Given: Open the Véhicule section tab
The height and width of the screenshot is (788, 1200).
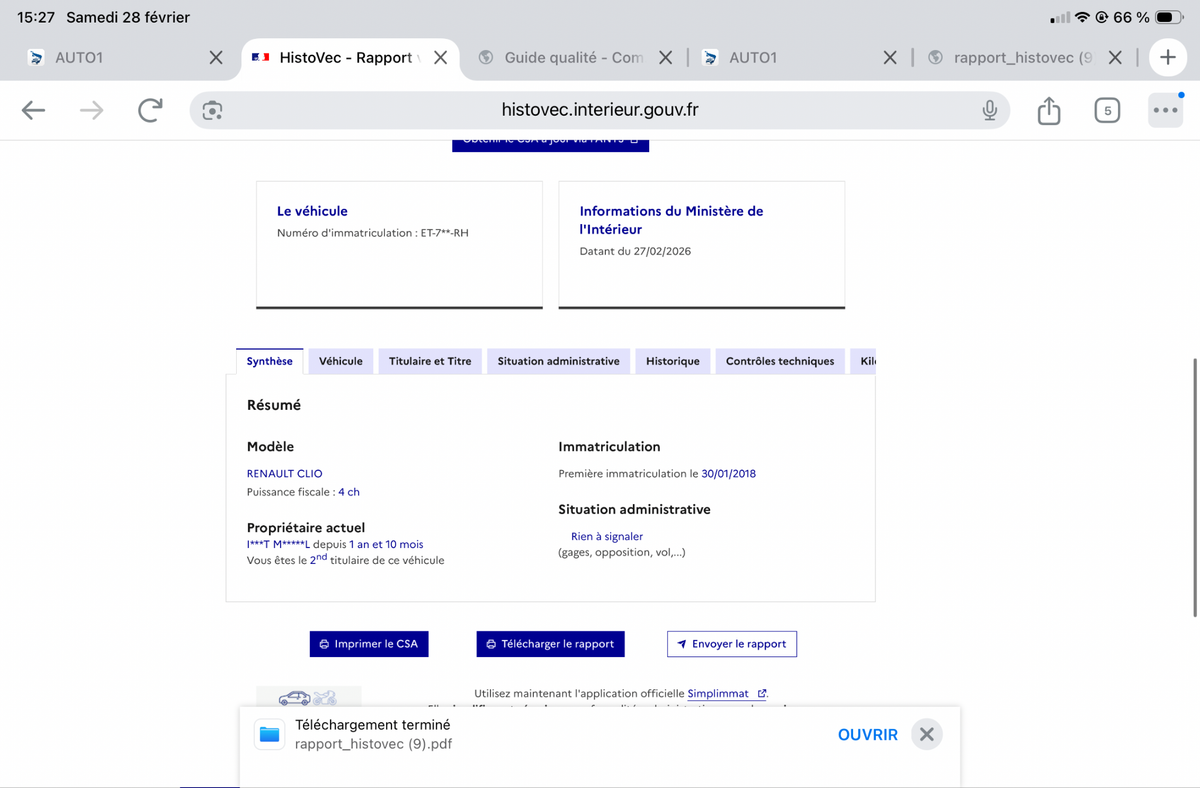Looking at the screenshot, I should tap(340, 361).
